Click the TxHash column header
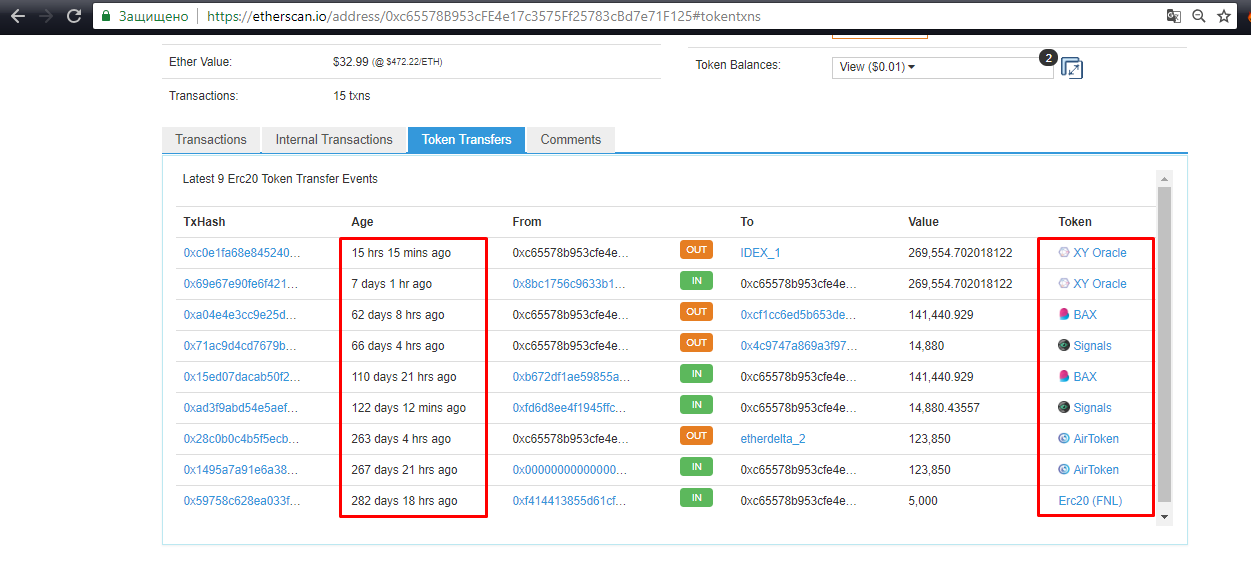 click(x=204, y=222)
